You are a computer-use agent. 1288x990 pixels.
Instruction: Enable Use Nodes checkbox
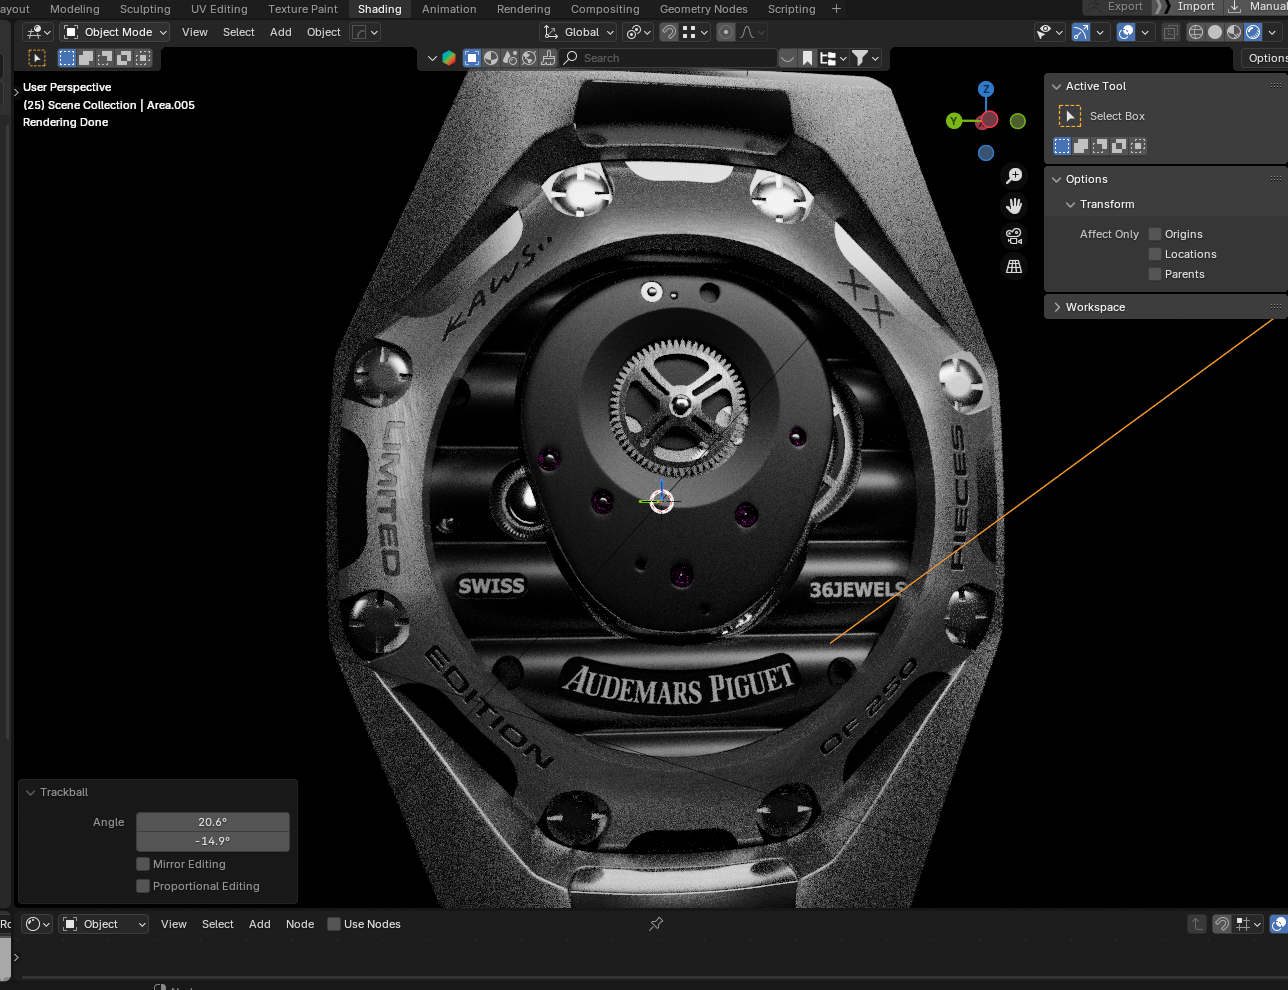pyautogui.click(x=334, y=924)
